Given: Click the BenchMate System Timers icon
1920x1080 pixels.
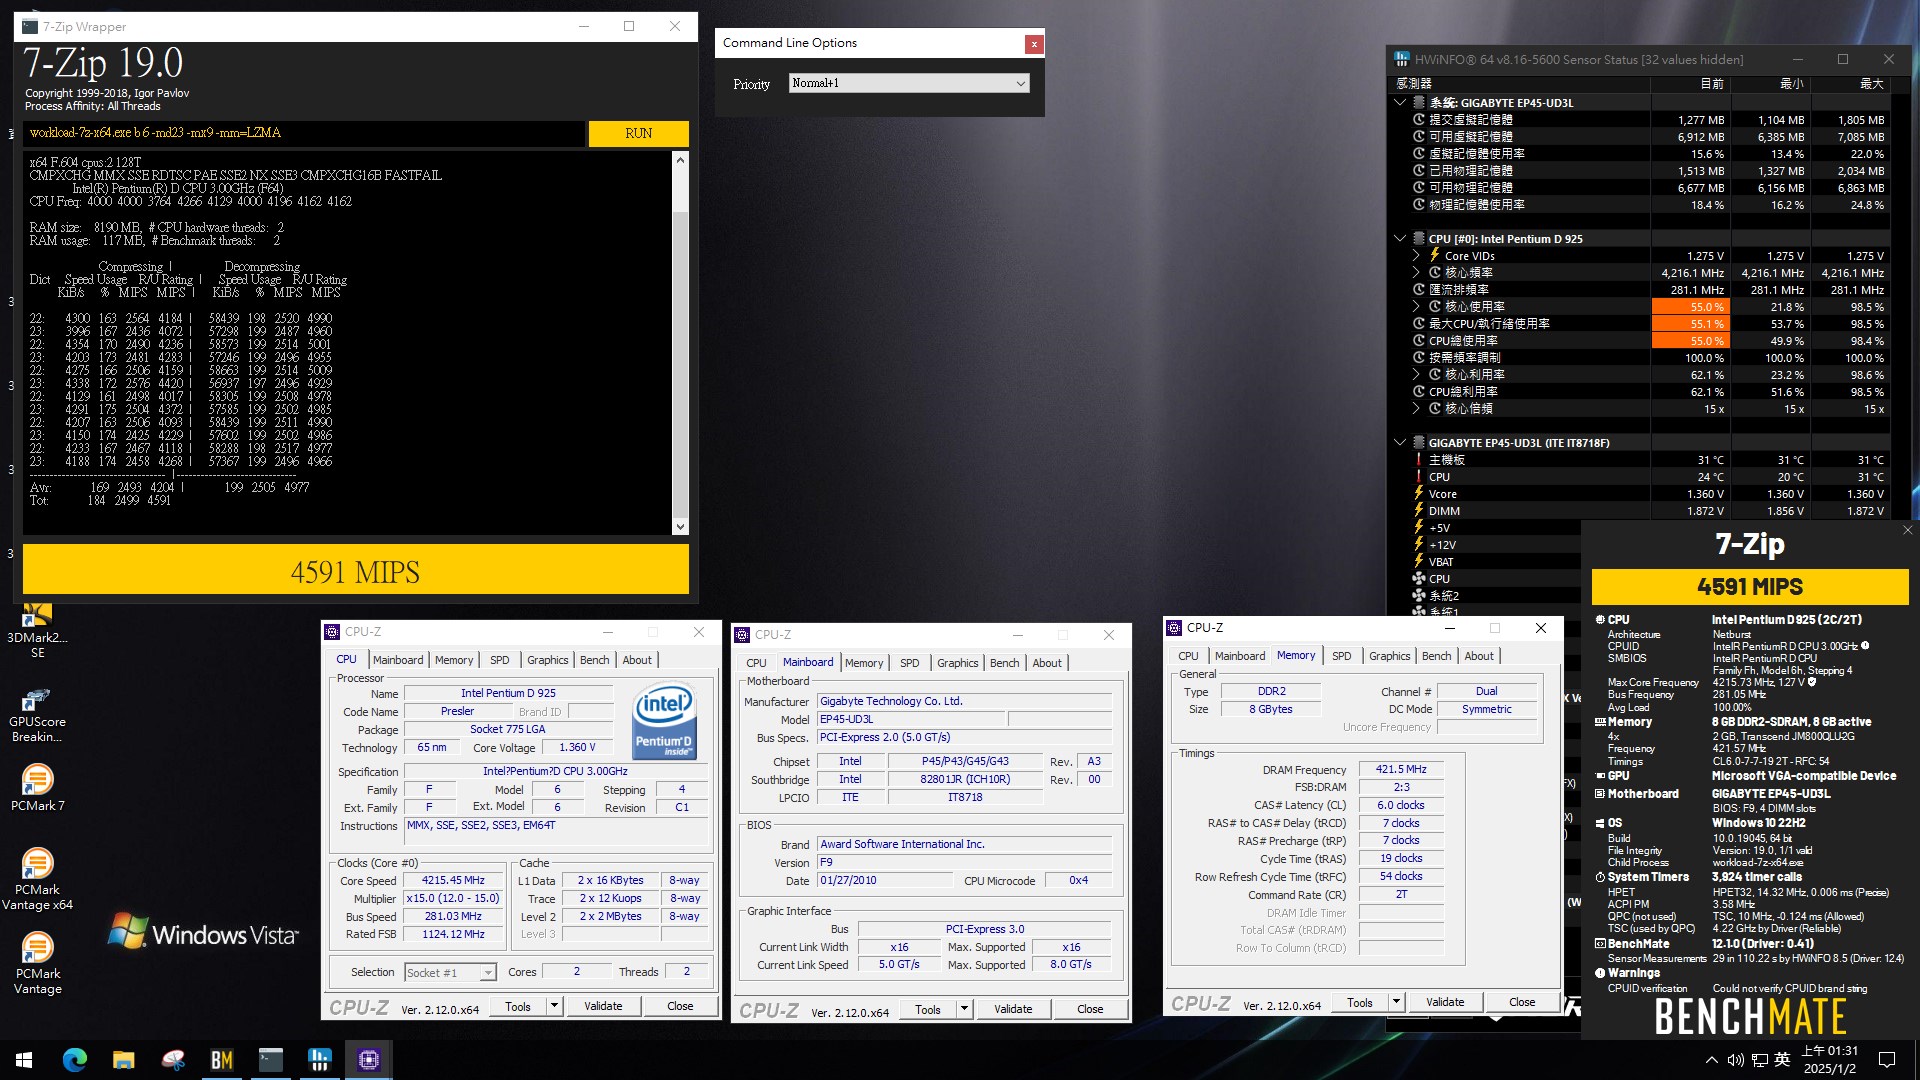Looking at the screenshot, I should [x=1600, y=877].
